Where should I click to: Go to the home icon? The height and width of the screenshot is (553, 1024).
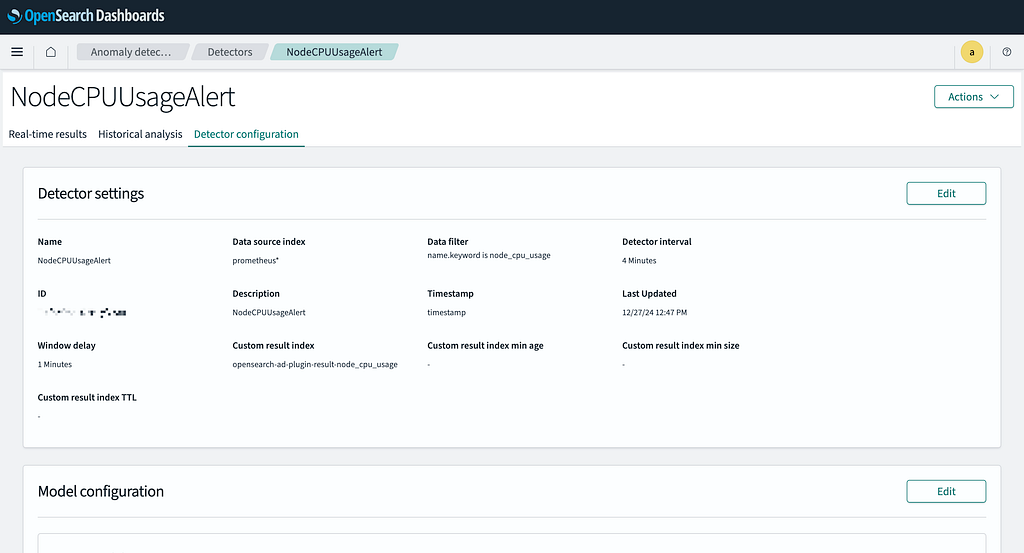pyautogui.click(x=50, y=52)
